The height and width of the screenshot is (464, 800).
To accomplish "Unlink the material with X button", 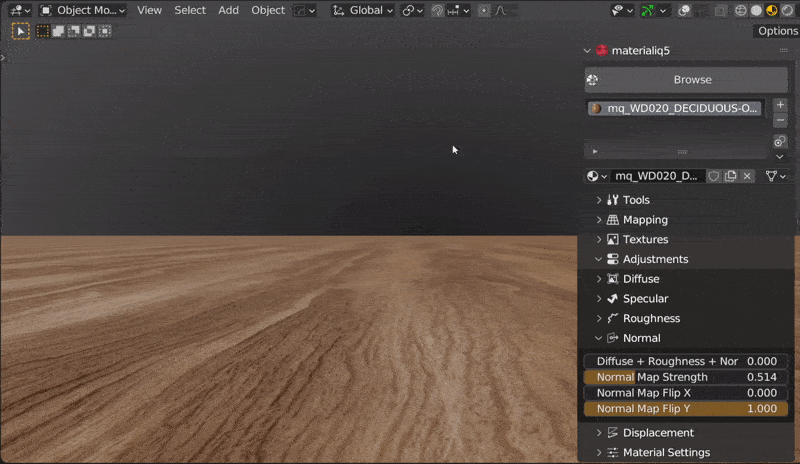I will point(747,176).
